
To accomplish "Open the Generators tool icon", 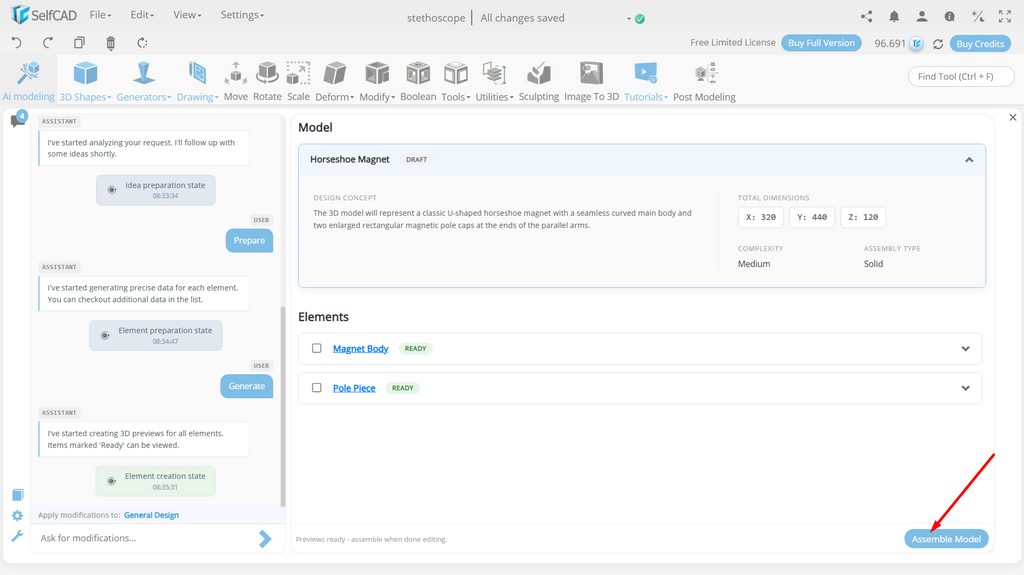I will [x=144, y=73].
